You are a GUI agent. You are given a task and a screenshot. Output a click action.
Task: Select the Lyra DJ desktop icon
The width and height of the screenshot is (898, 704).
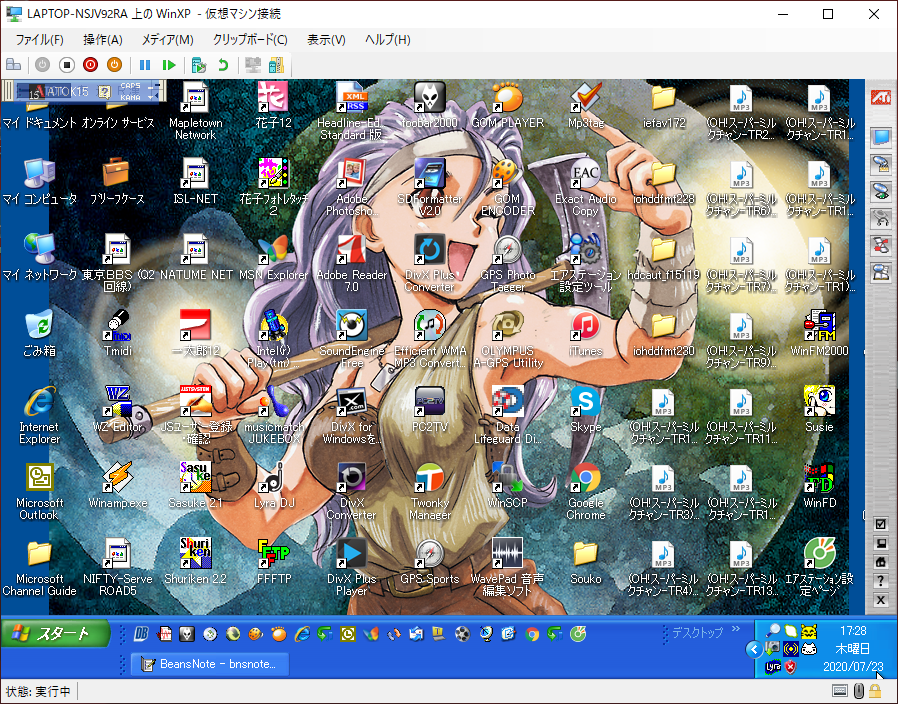point(274,486)
